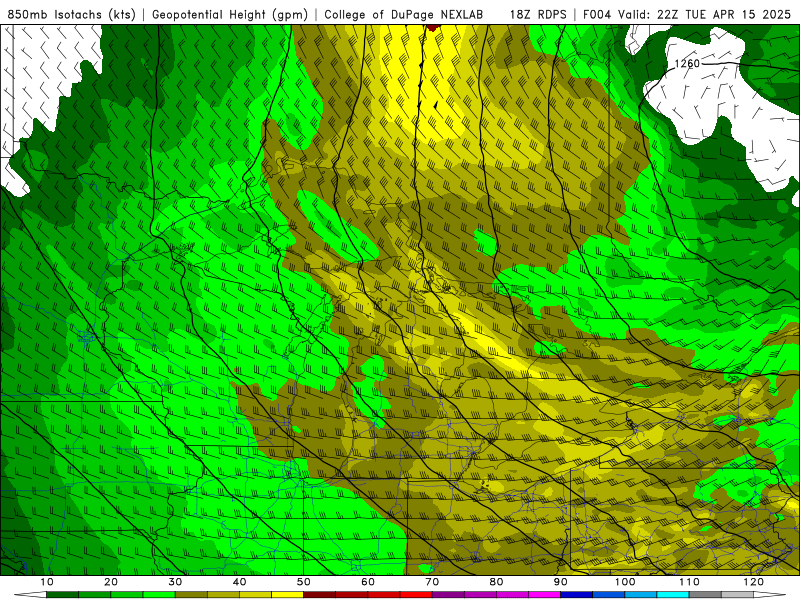Click the 100 kts scale label
This screenshot has width=800, height=600.
[x=625, y=582]
